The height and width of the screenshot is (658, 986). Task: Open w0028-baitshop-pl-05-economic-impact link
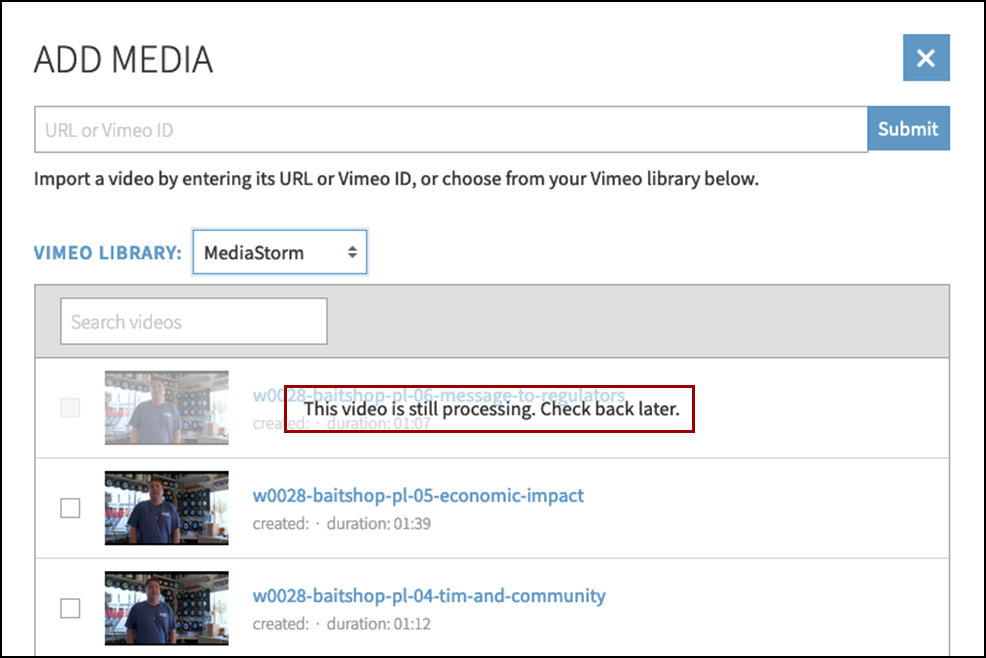click(x=418, y=496)
